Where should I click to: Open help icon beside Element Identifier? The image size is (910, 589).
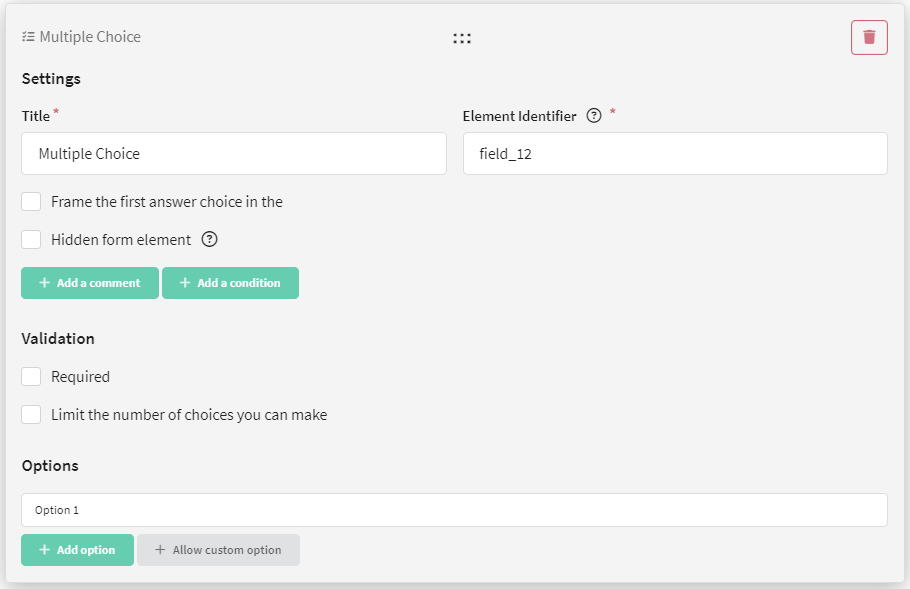(594, 115)
